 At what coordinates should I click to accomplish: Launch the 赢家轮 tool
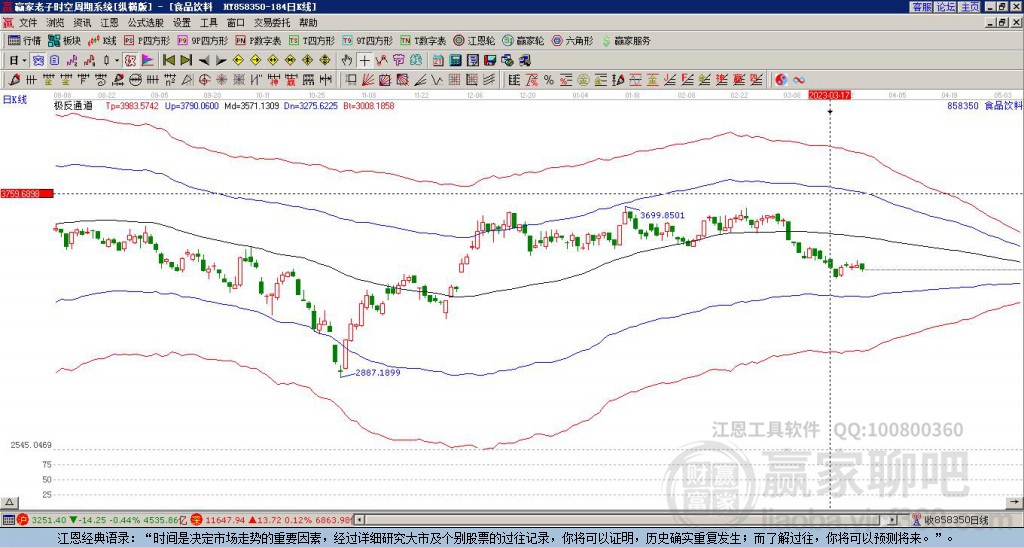[x=523, y=40]
